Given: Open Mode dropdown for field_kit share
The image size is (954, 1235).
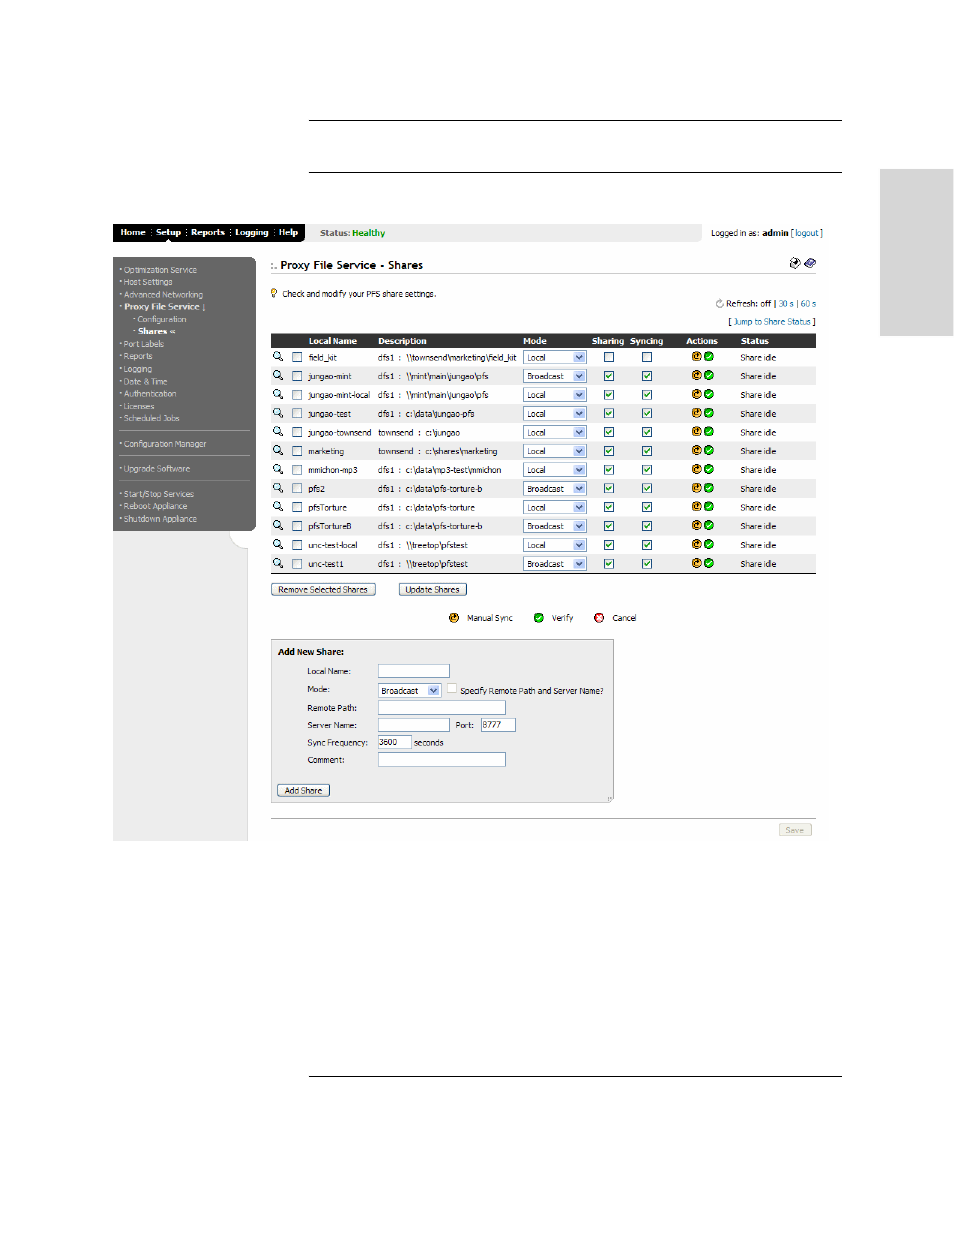Looking at the screenshot, I should (555, 357).
